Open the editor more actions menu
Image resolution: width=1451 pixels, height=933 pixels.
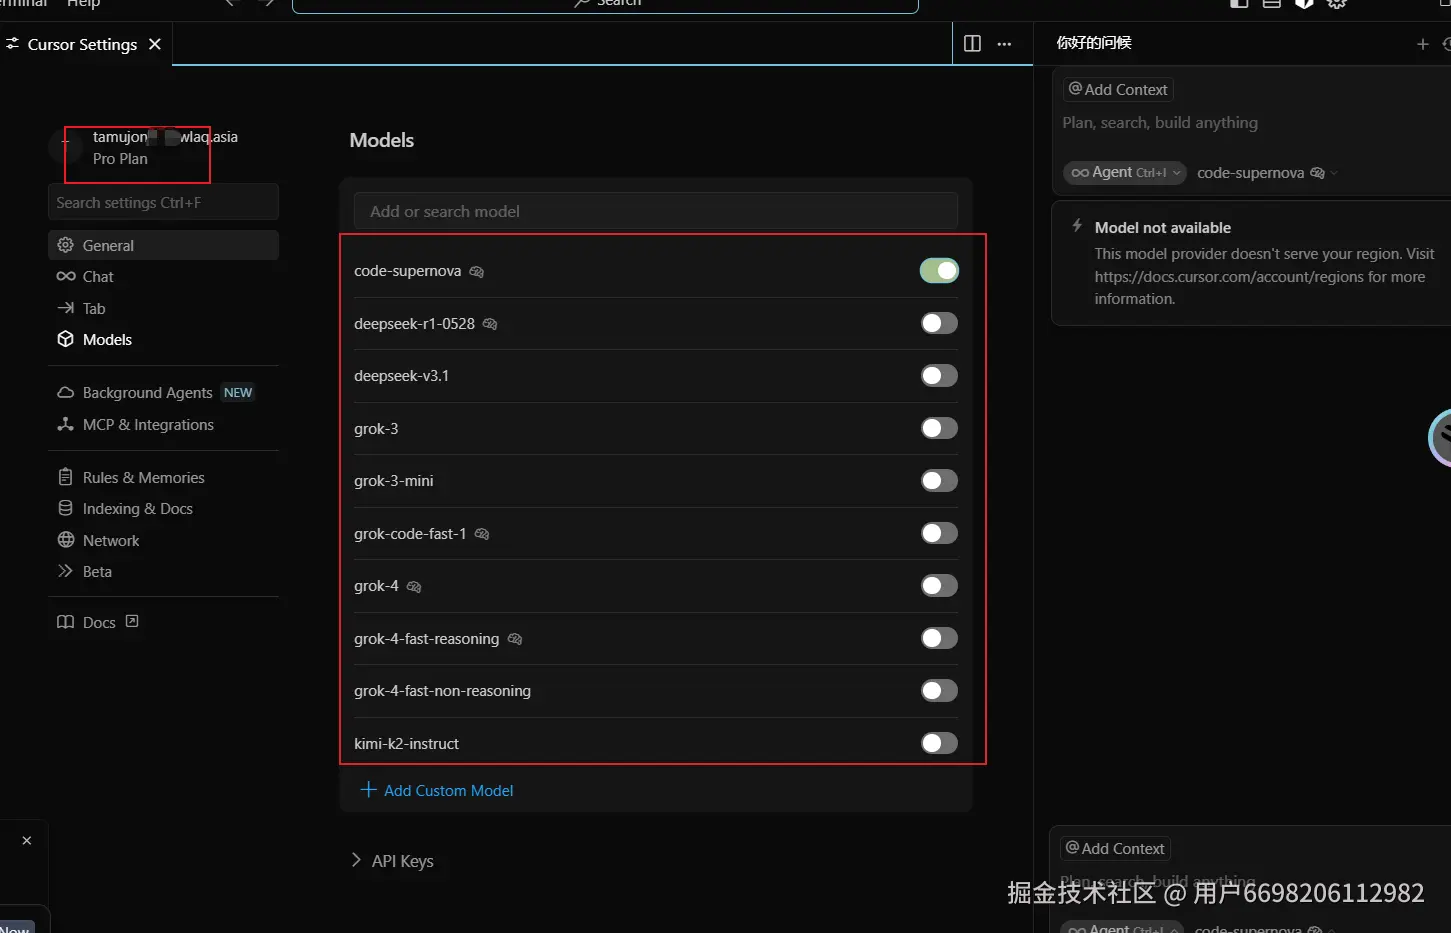pyautogui.click(x=1004, y=44)
